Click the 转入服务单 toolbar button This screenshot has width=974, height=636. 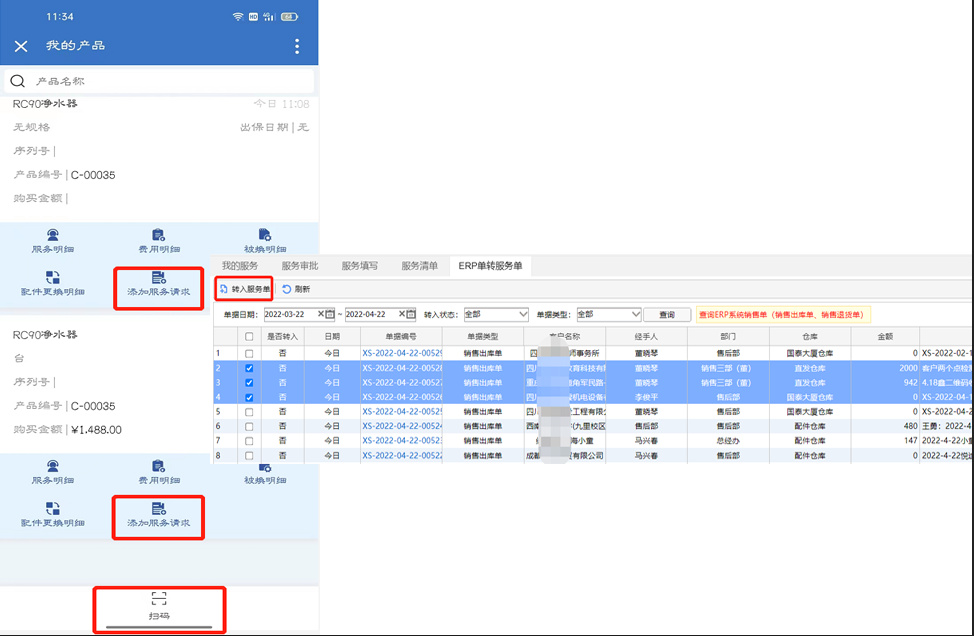[245, 289]
